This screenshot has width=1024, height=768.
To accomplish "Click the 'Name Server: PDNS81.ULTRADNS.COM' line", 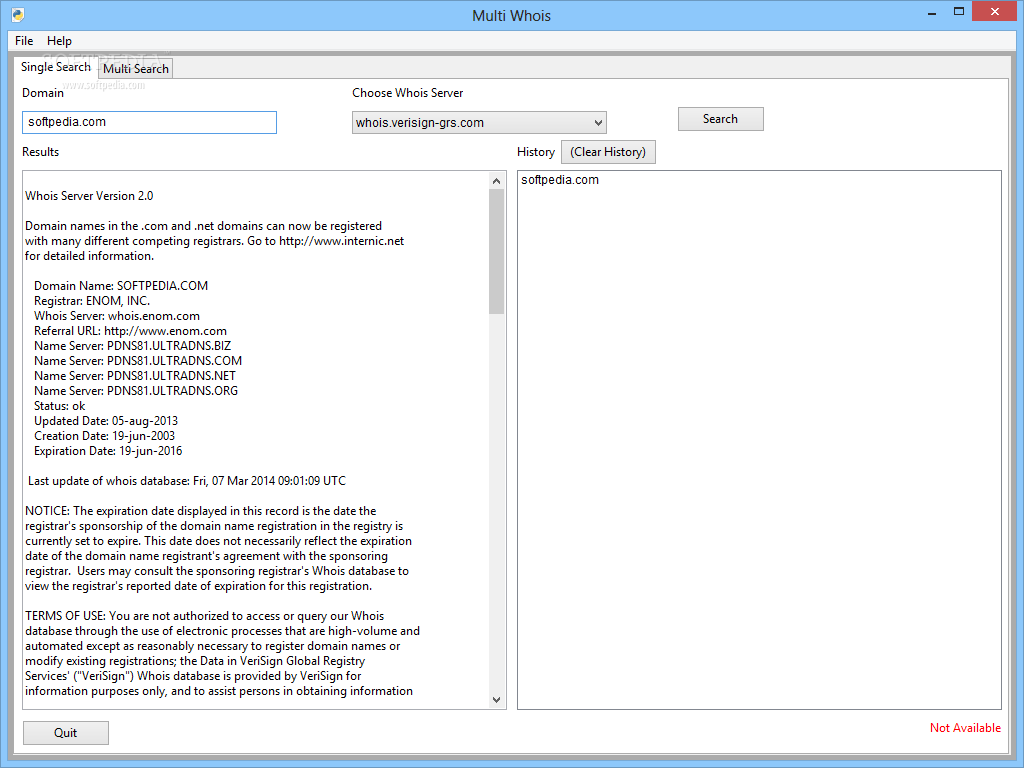I will coord(138,360).
